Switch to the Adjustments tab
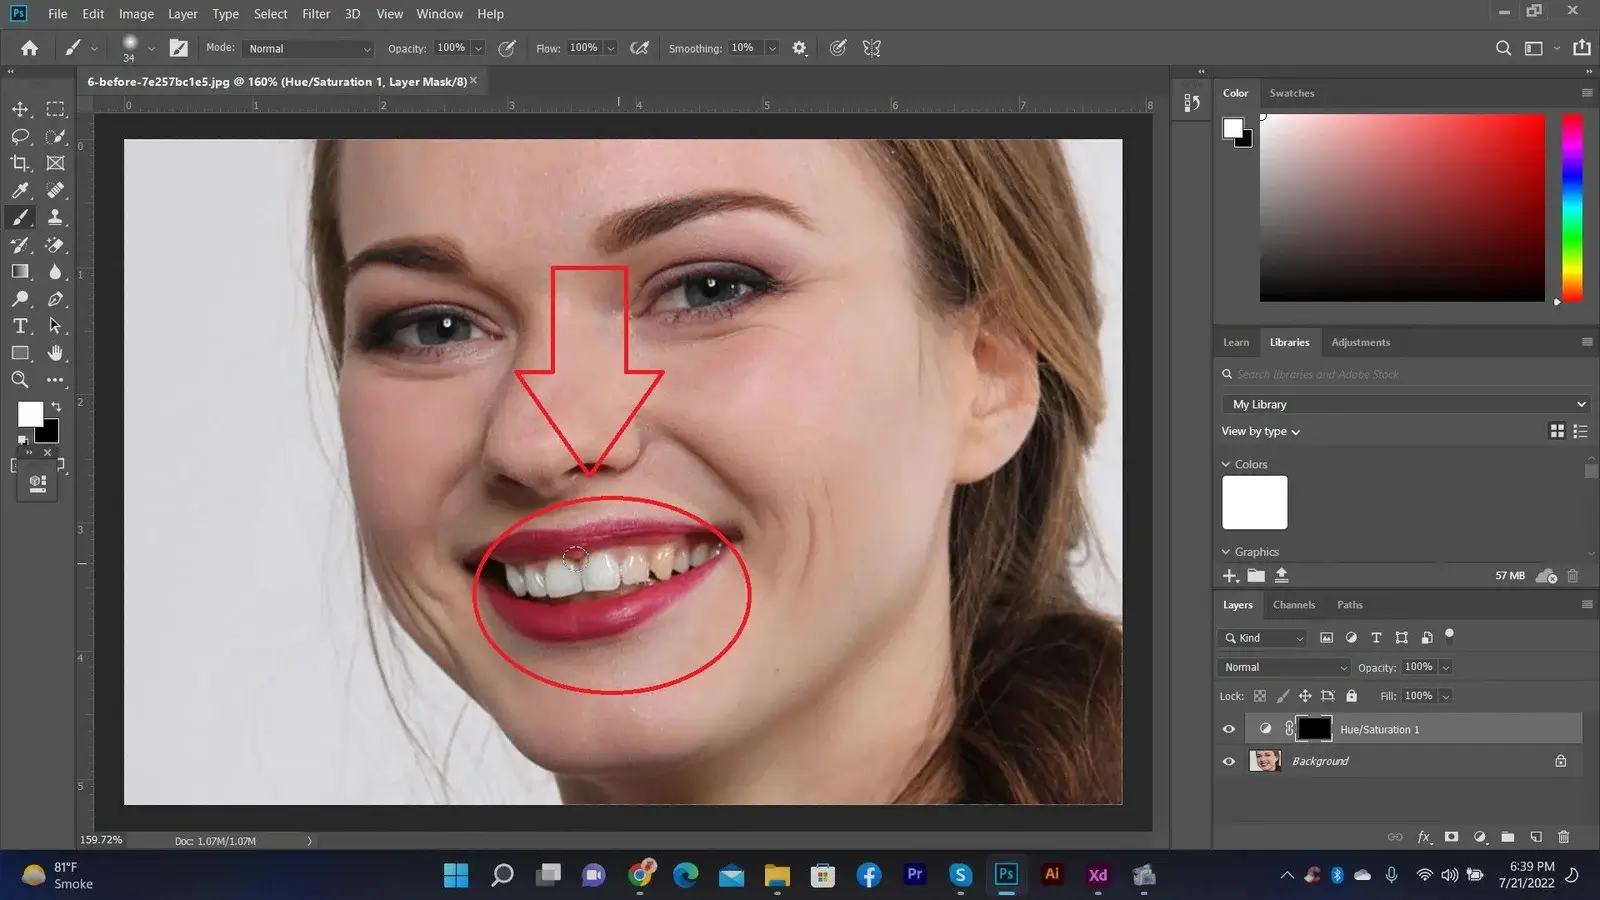The image size is (1600, 900). point(1360,342)
